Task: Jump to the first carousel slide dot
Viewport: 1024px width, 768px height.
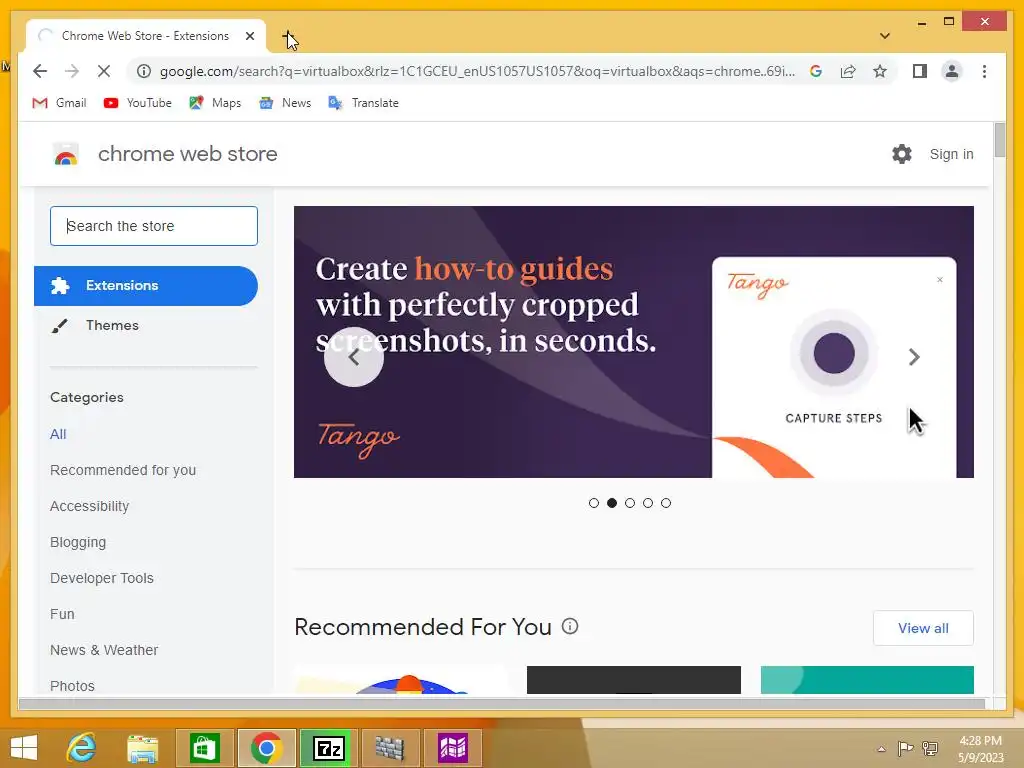Action: pyautogui.click(x=594, y=503)
